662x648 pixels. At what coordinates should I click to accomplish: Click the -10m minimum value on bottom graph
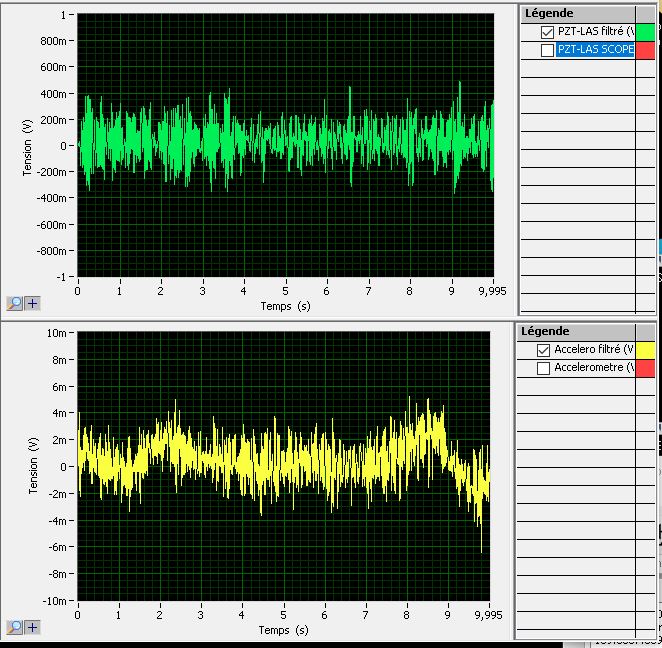tap(55, 601)
